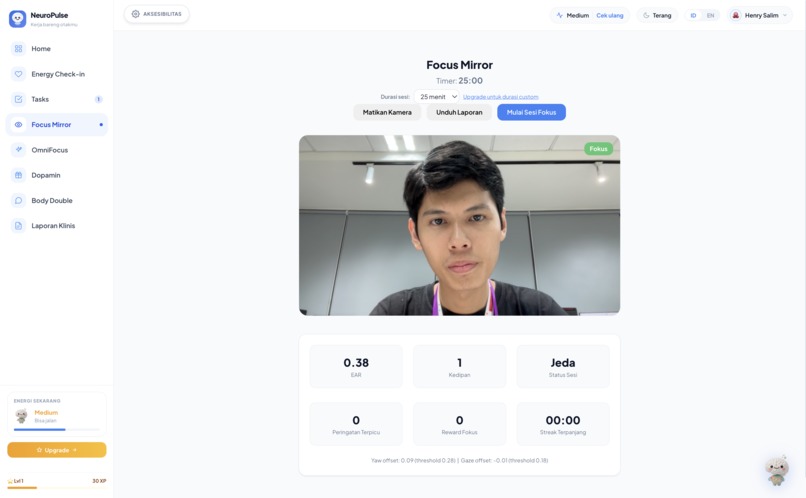Screen dimensions: 806x498
Task: Click the Jeda Status Sesi card
Action: (x=563, y=366)
